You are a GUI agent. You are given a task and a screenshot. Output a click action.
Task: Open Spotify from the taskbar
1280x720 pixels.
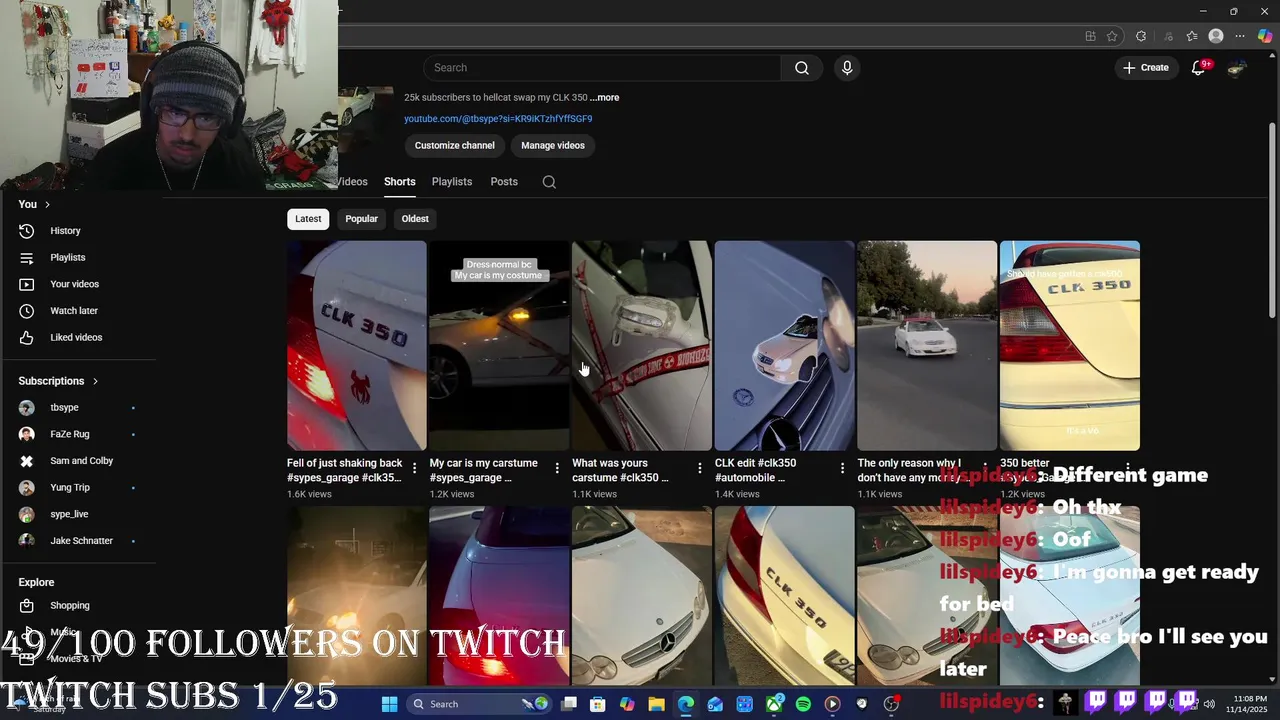pos(803,704)
